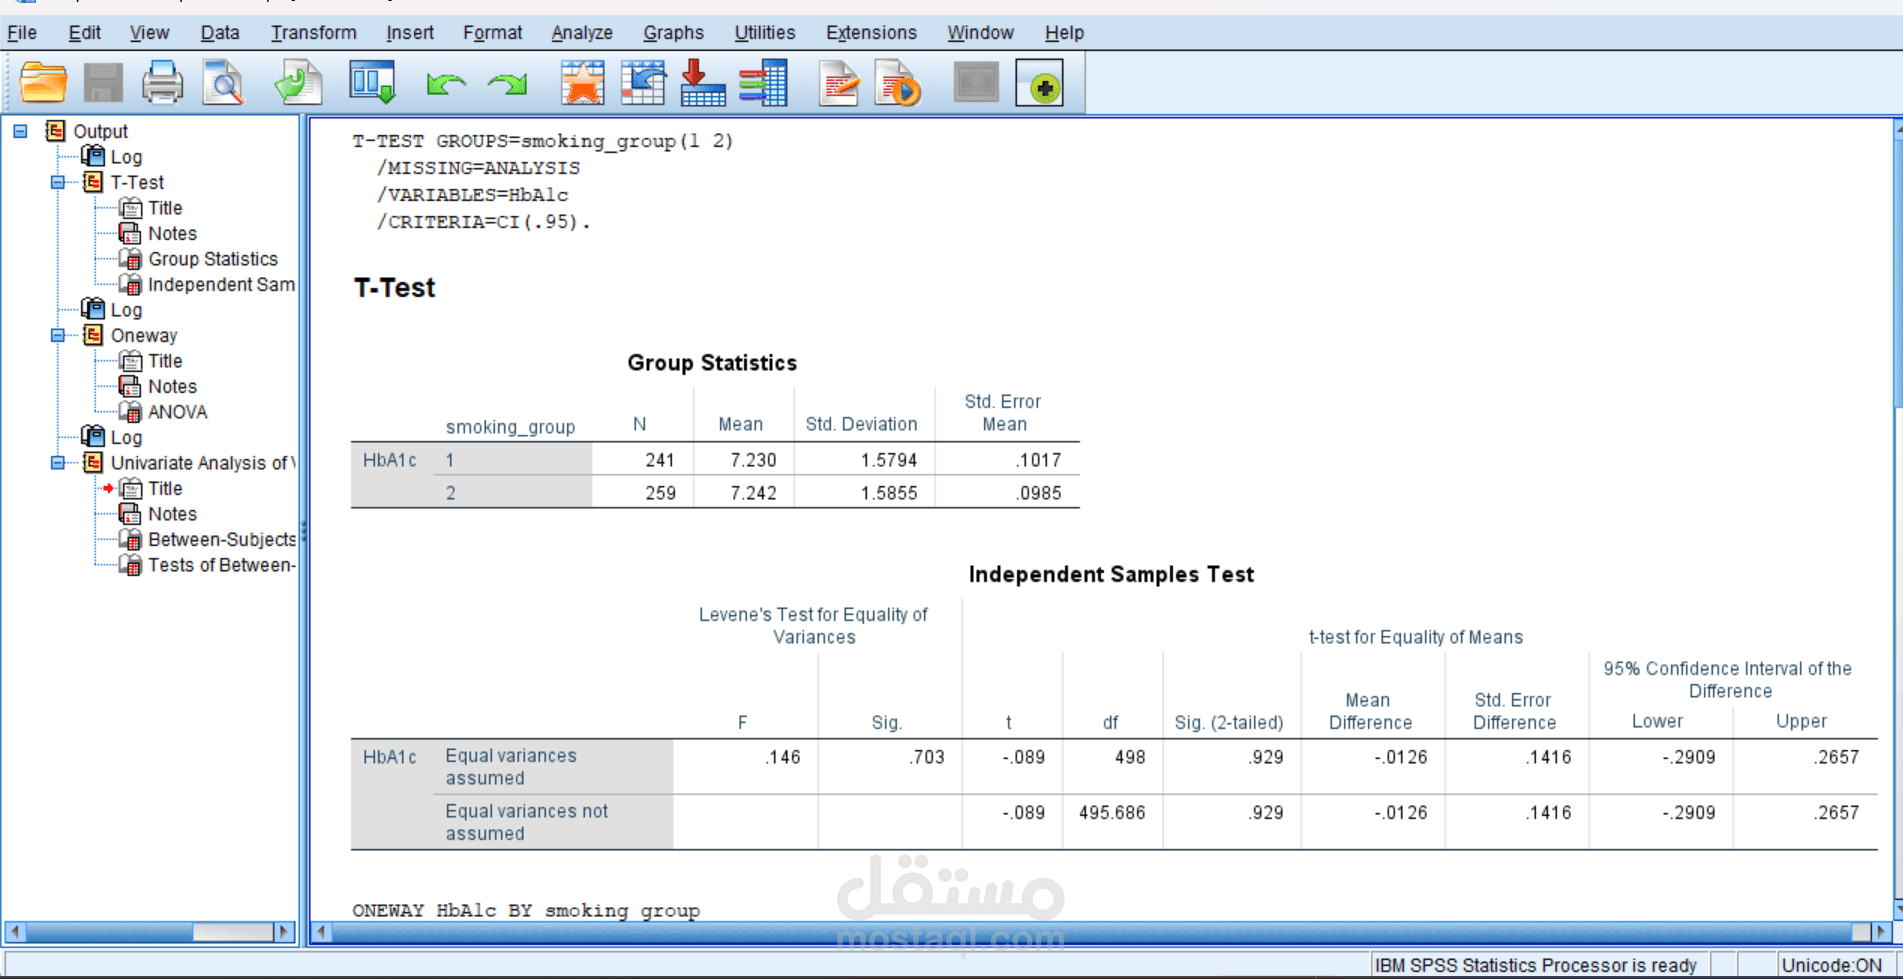The height and width of the screenshot is (979, 1903).
Task: Click the Go to Case icon
Action: point(643,83)
